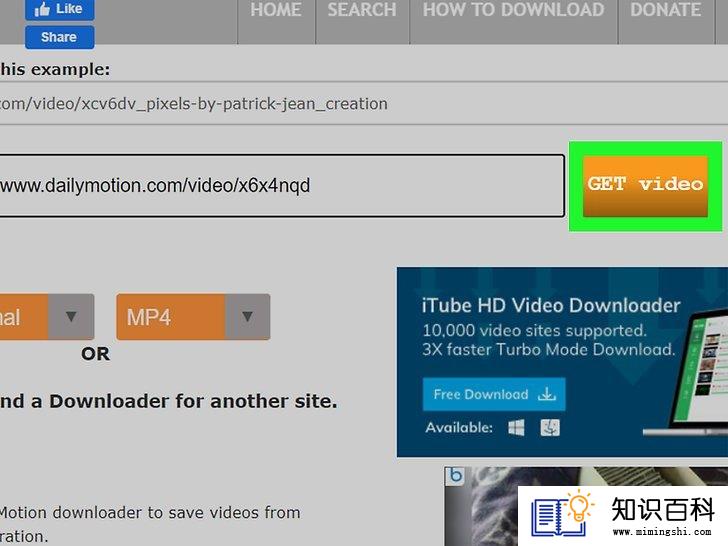Expand the quality dropdown left of MP4

tap(71, 317)
